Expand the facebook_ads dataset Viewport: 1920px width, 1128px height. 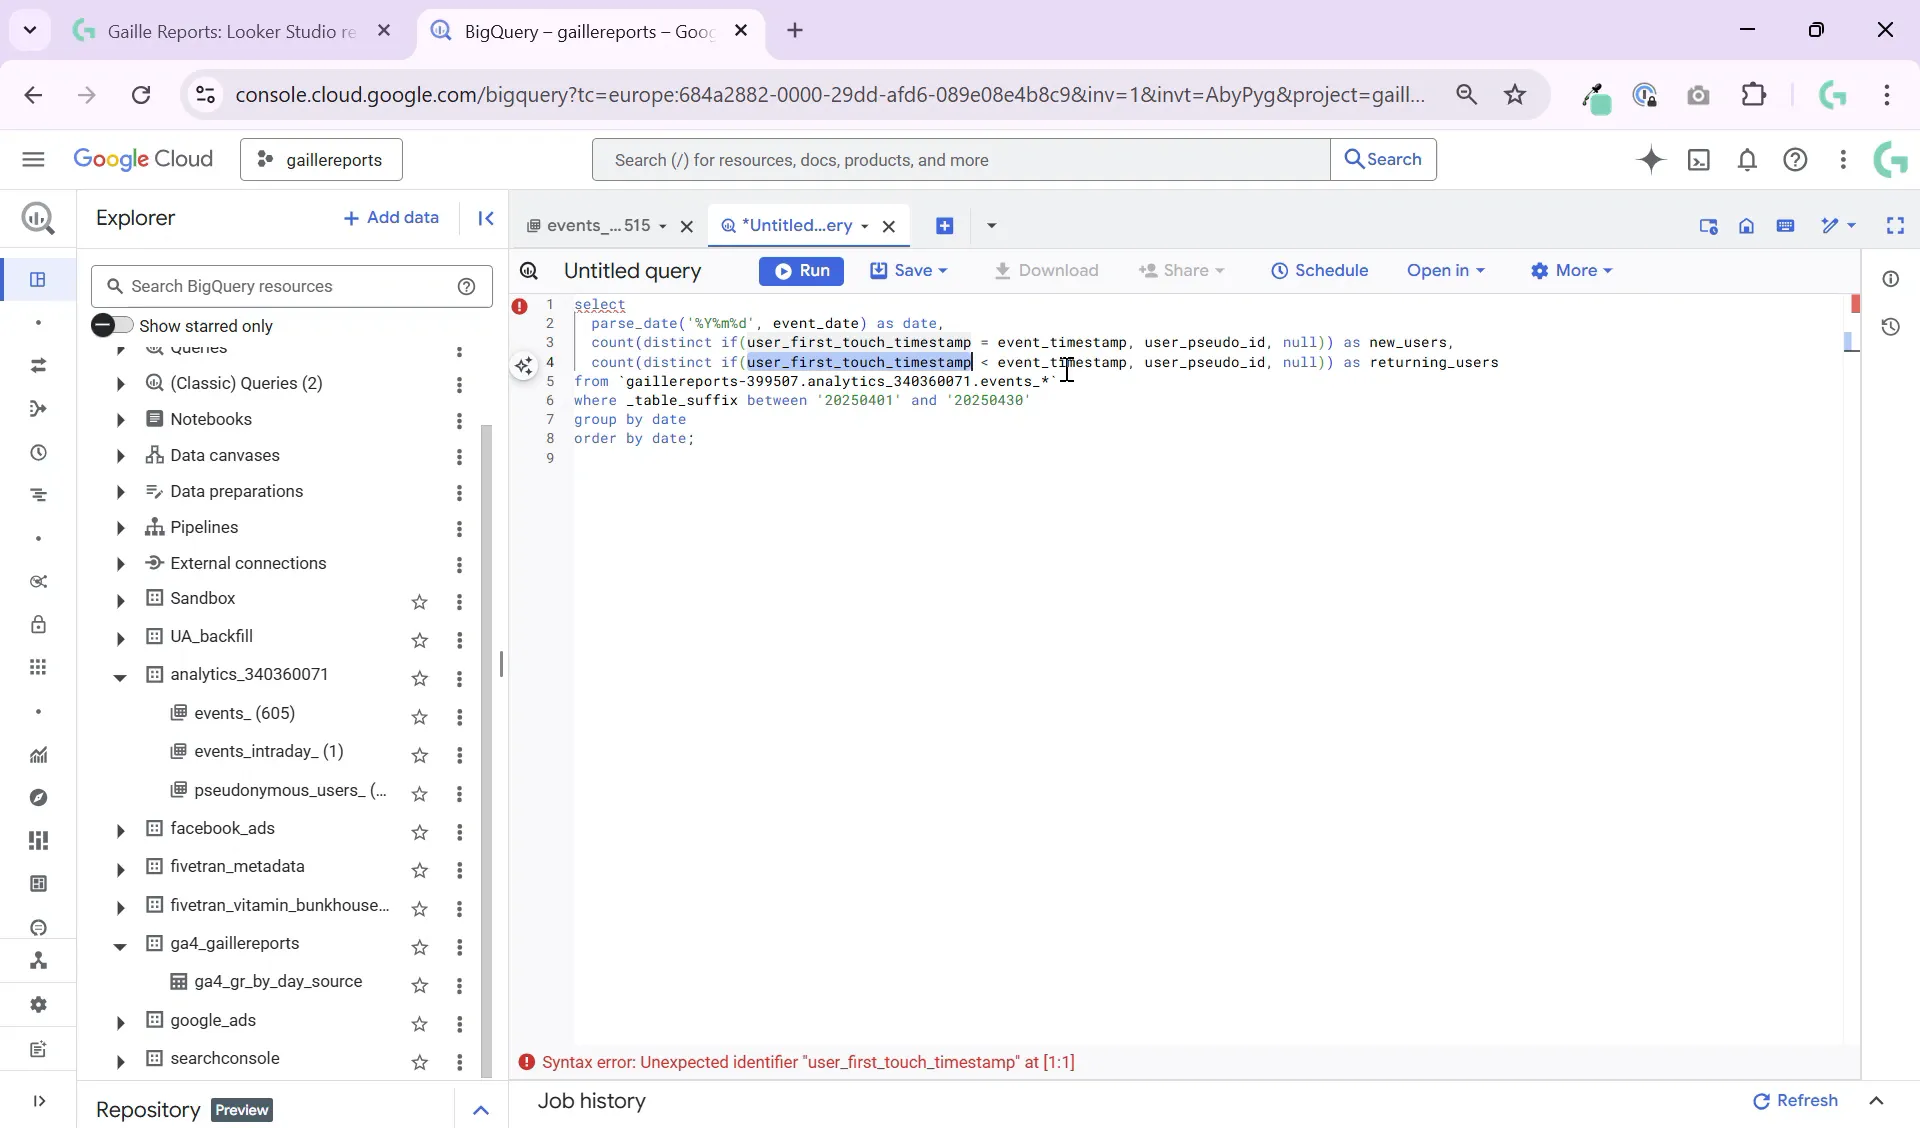[119, 829]
